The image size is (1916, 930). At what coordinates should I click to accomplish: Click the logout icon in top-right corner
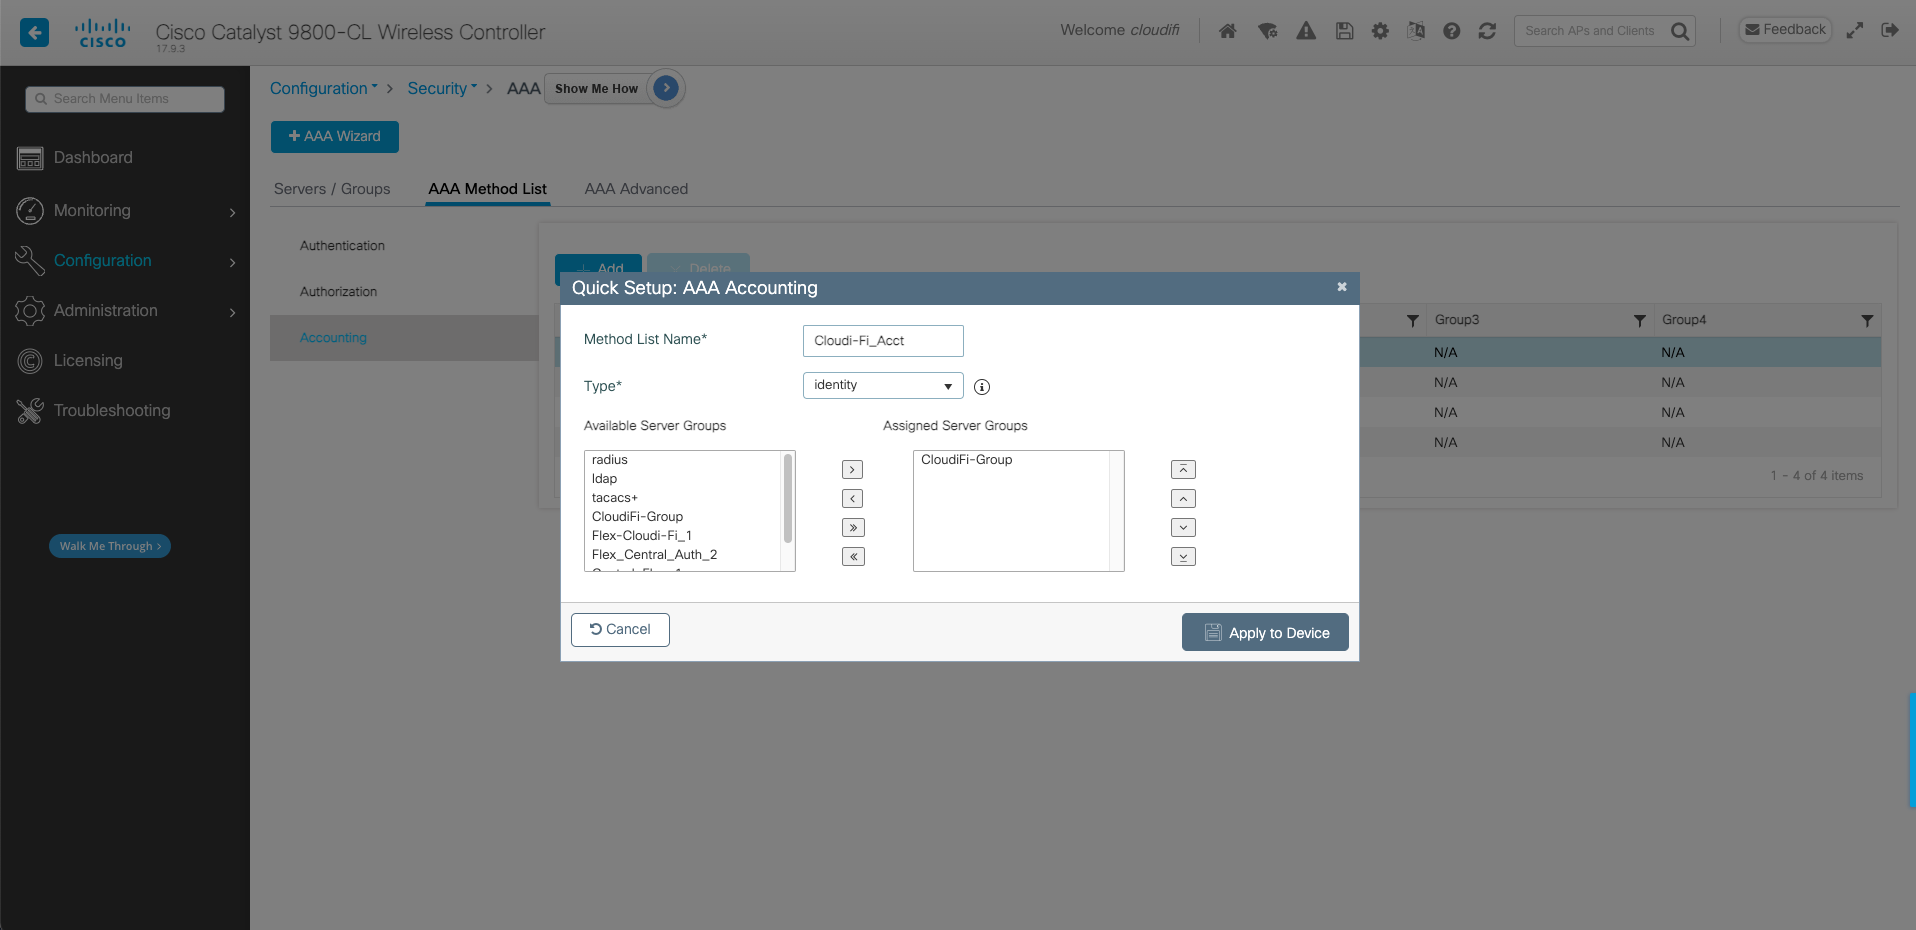(x=1889, y=30)
